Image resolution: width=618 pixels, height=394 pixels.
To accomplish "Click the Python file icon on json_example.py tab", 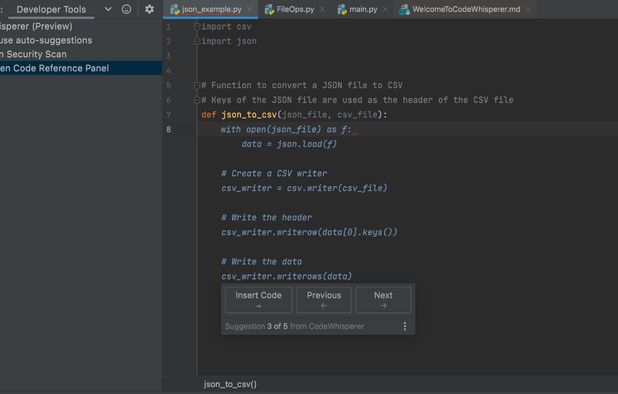I will (x=175, y=9).
